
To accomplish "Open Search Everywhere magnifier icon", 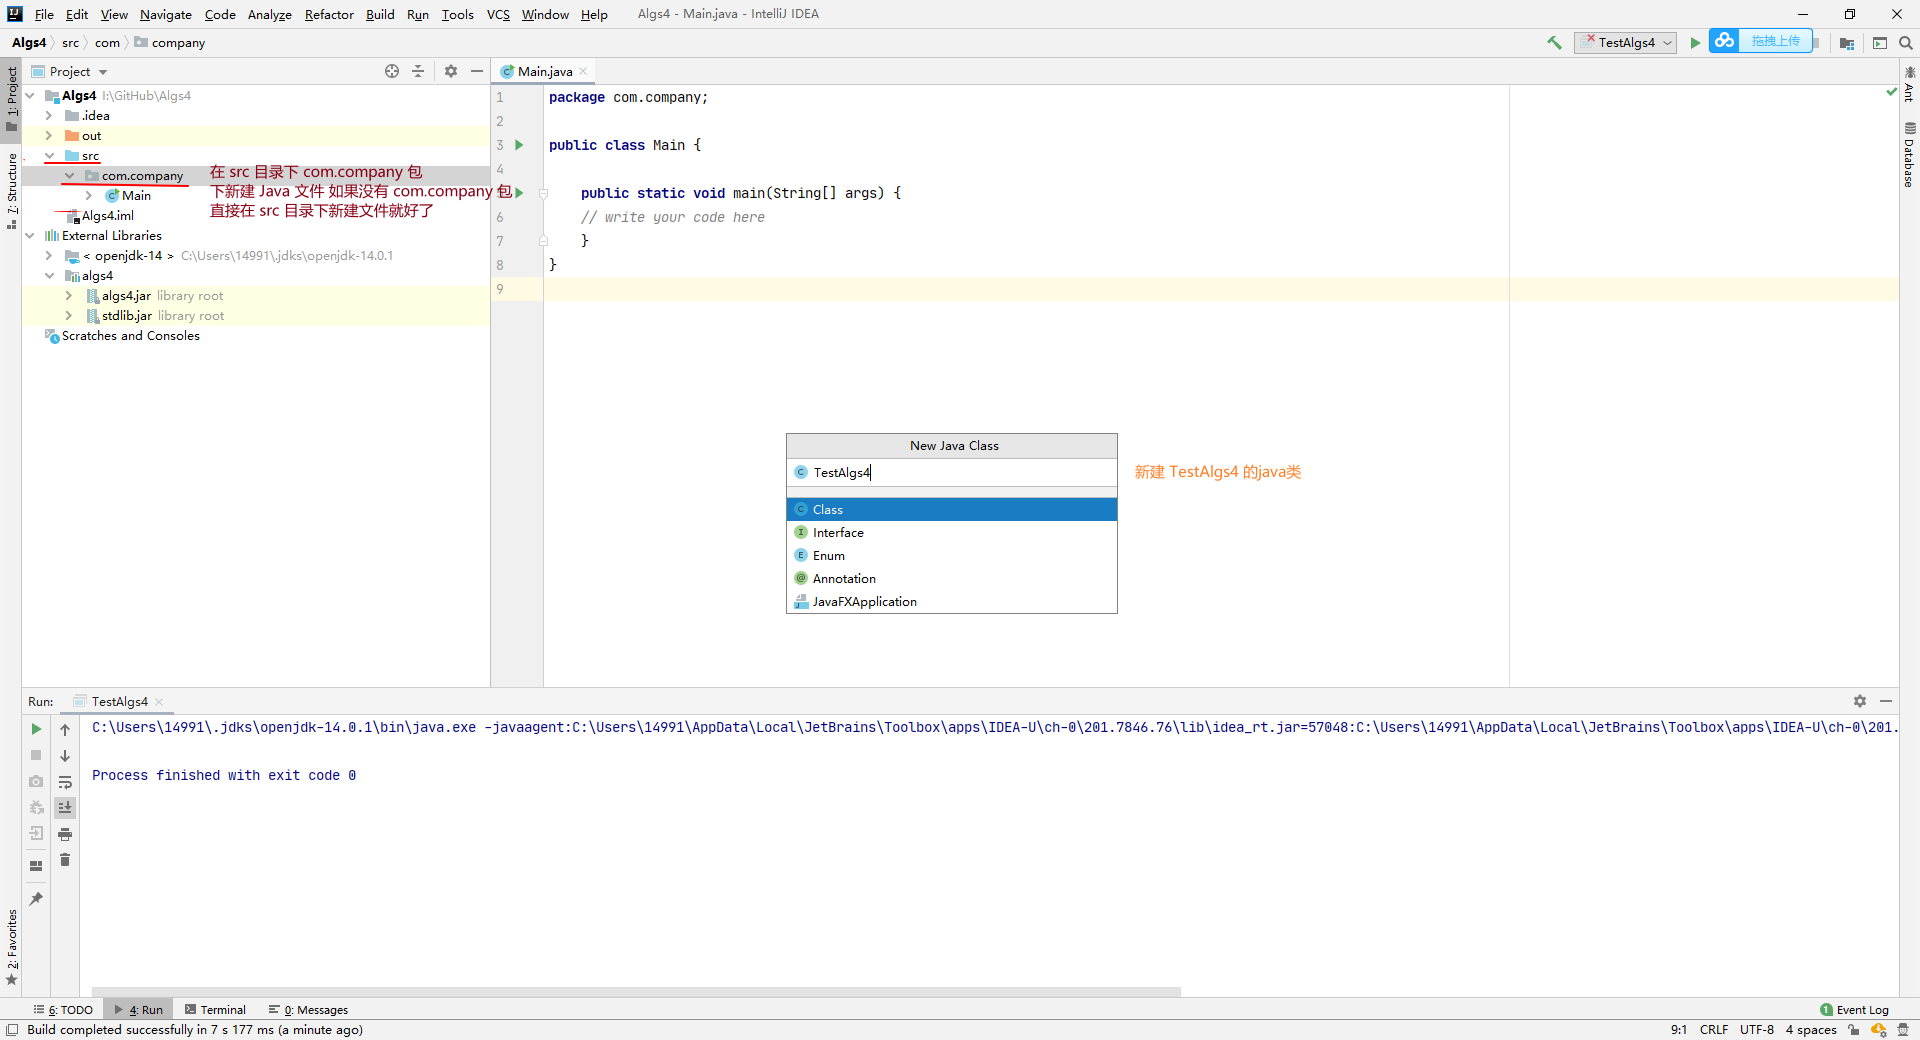I will 1906,43.
